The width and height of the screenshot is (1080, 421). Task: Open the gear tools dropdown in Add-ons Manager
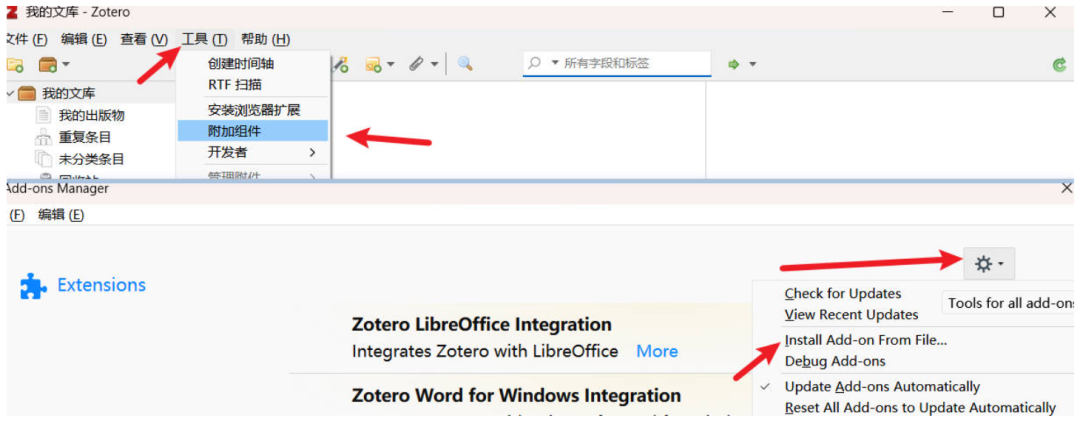coord(989,263)
